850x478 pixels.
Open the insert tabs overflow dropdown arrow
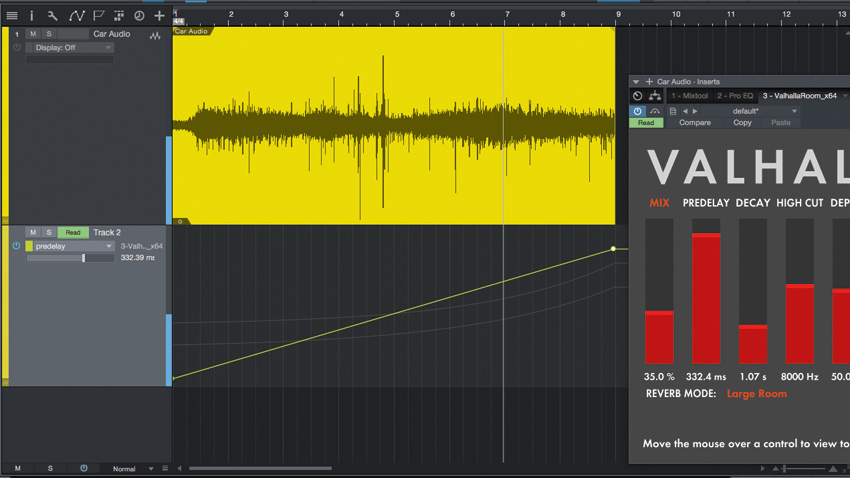pyautogui.click(x=845, y=96)
